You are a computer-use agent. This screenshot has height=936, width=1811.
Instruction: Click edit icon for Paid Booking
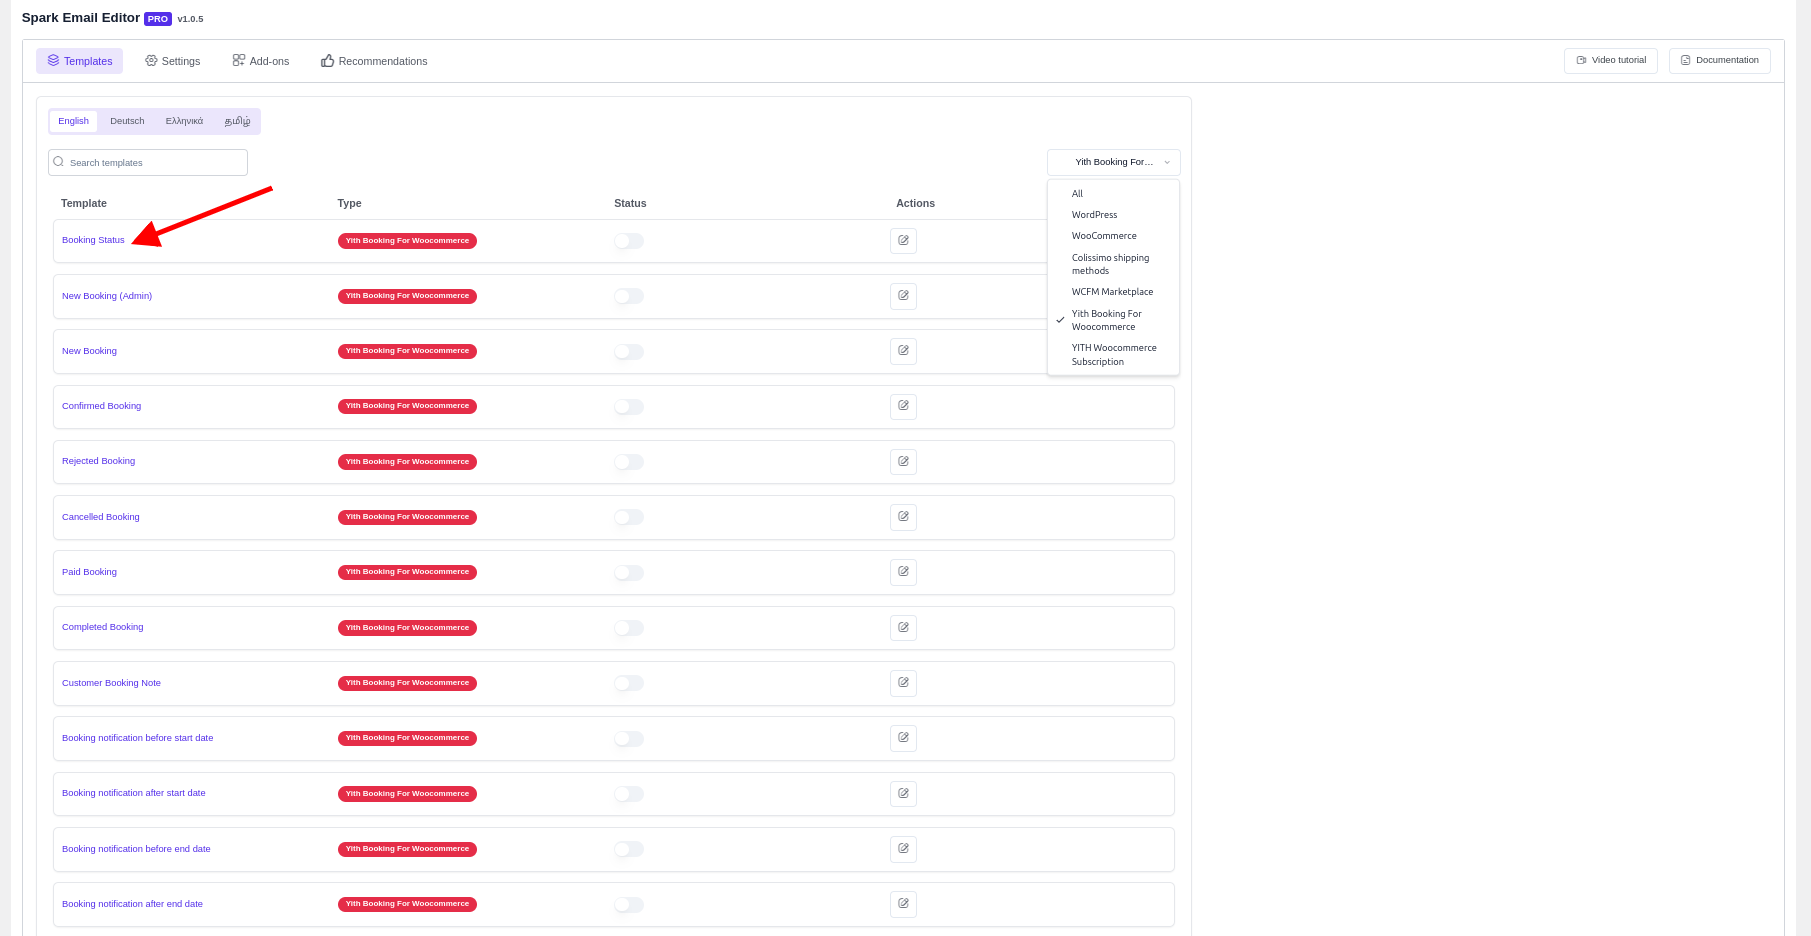[903, 573]
